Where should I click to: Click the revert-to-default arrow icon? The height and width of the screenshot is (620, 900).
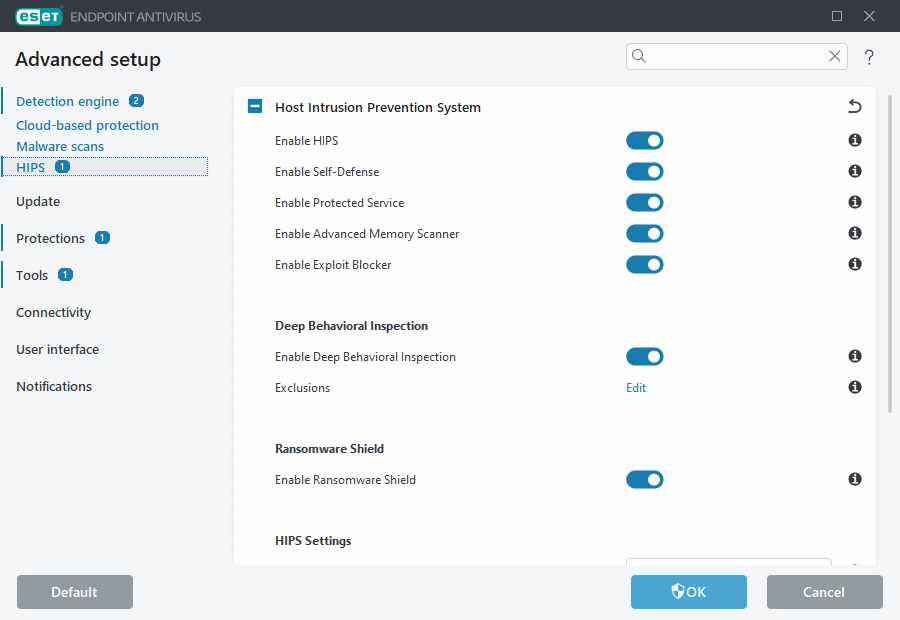[854, 105]
